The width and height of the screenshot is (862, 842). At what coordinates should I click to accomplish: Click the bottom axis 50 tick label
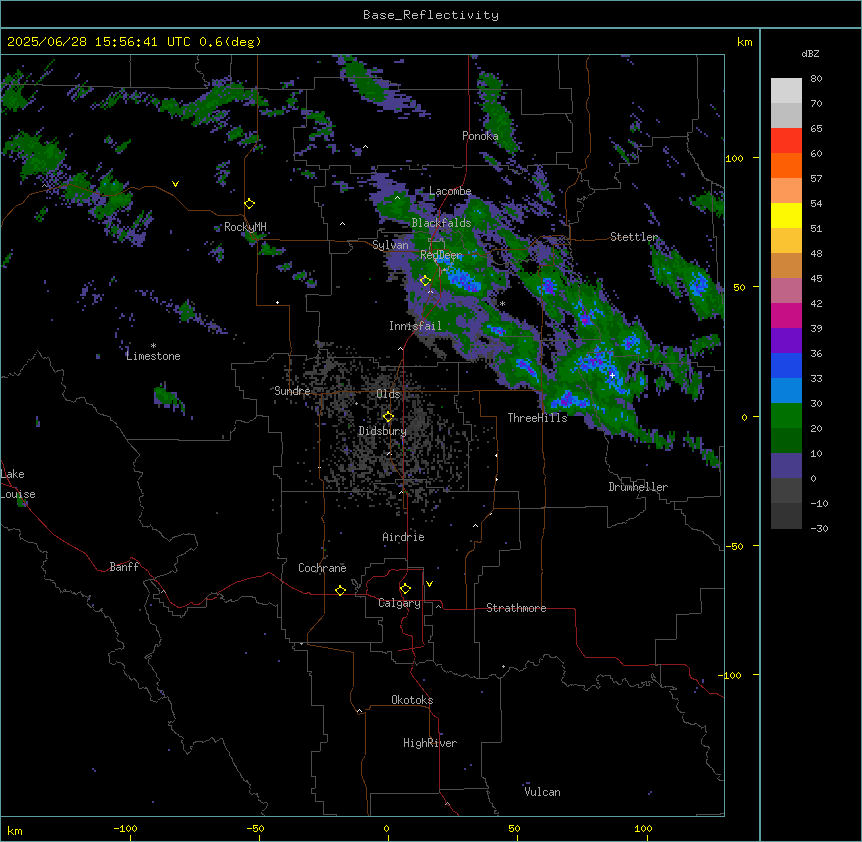coord(514,828)
